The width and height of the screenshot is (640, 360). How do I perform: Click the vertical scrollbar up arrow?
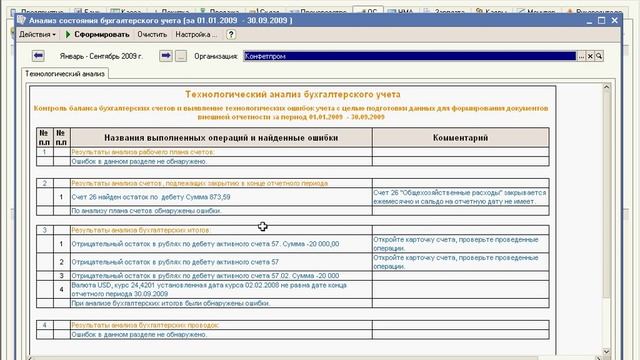[607, 87]
